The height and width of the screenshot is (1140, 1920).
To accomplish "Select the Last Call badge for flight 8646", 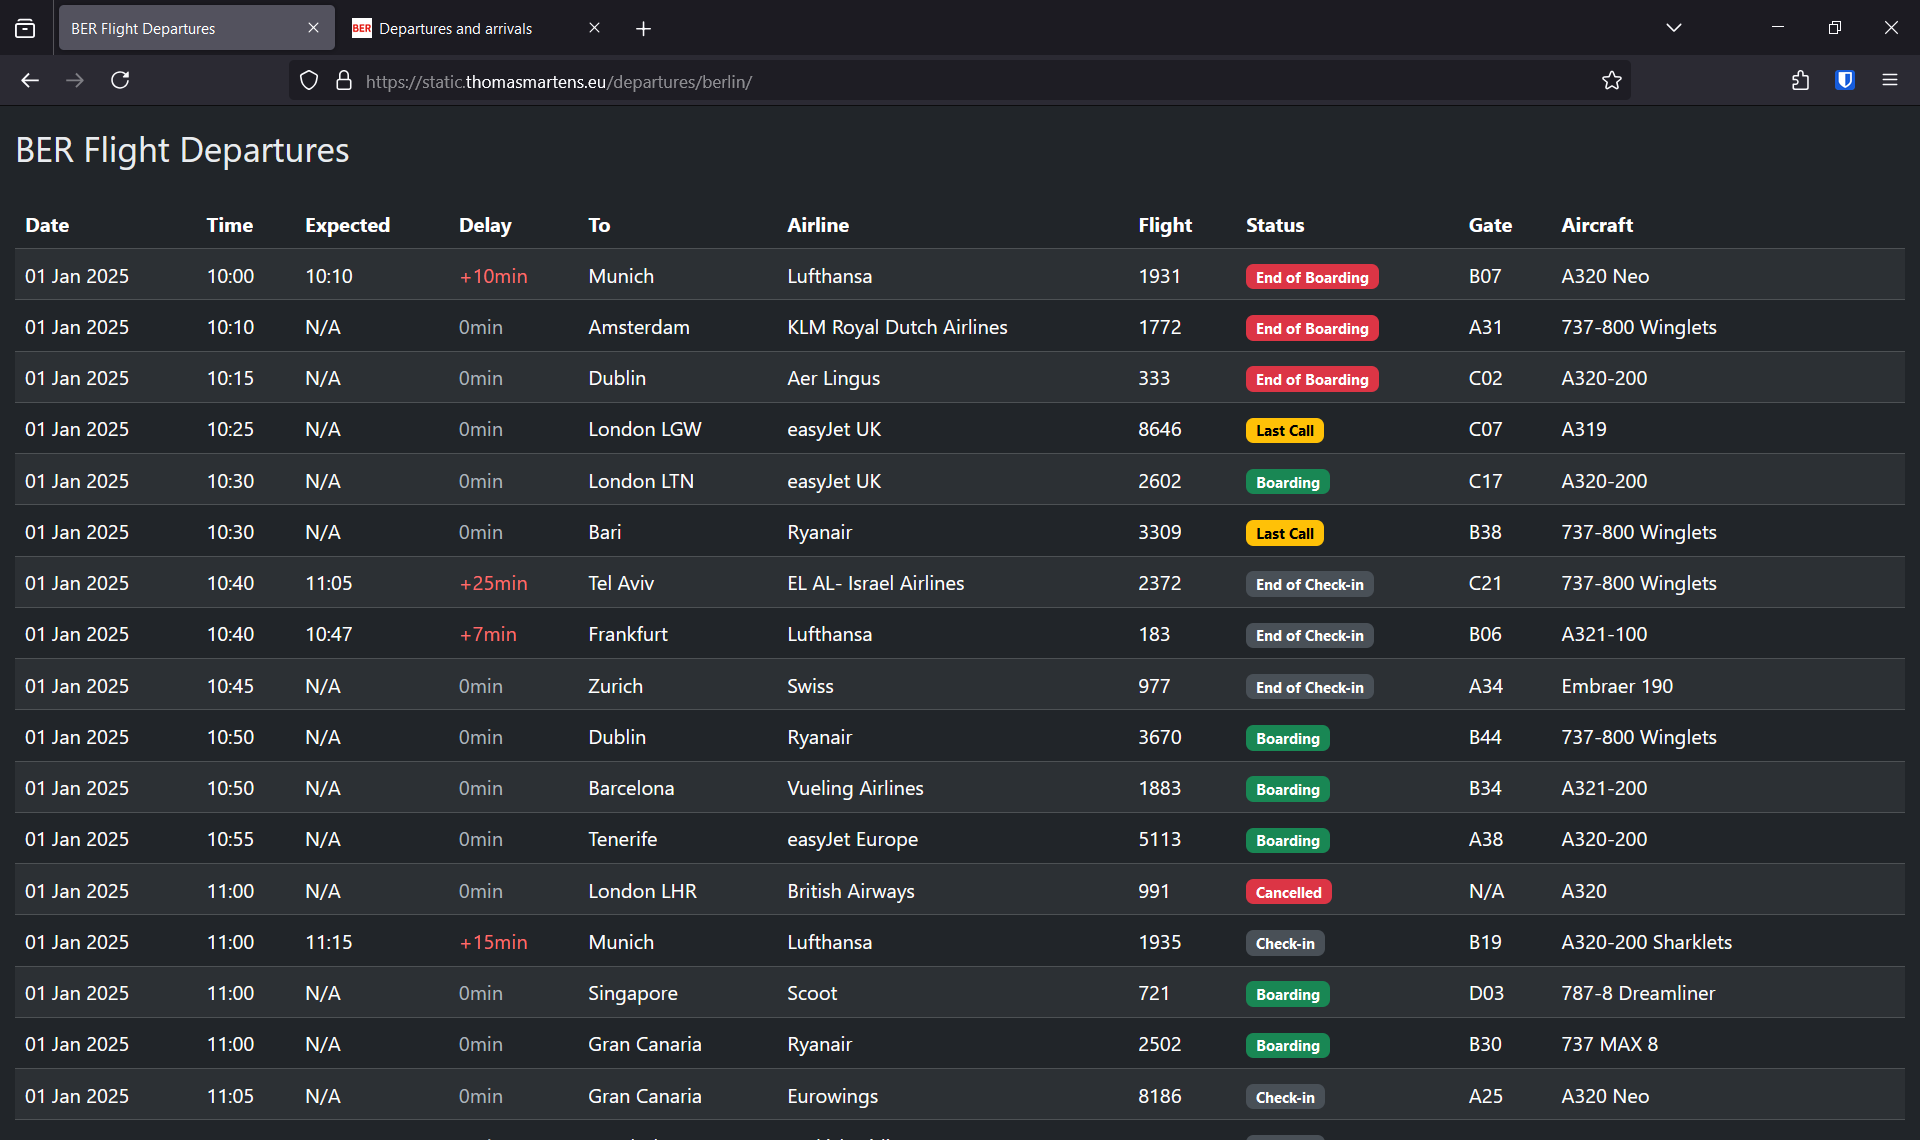I will click(1284, 430).
